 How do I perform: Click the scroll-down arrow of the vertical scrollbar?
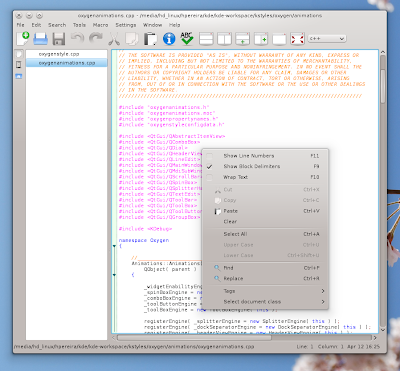[383, 330]
